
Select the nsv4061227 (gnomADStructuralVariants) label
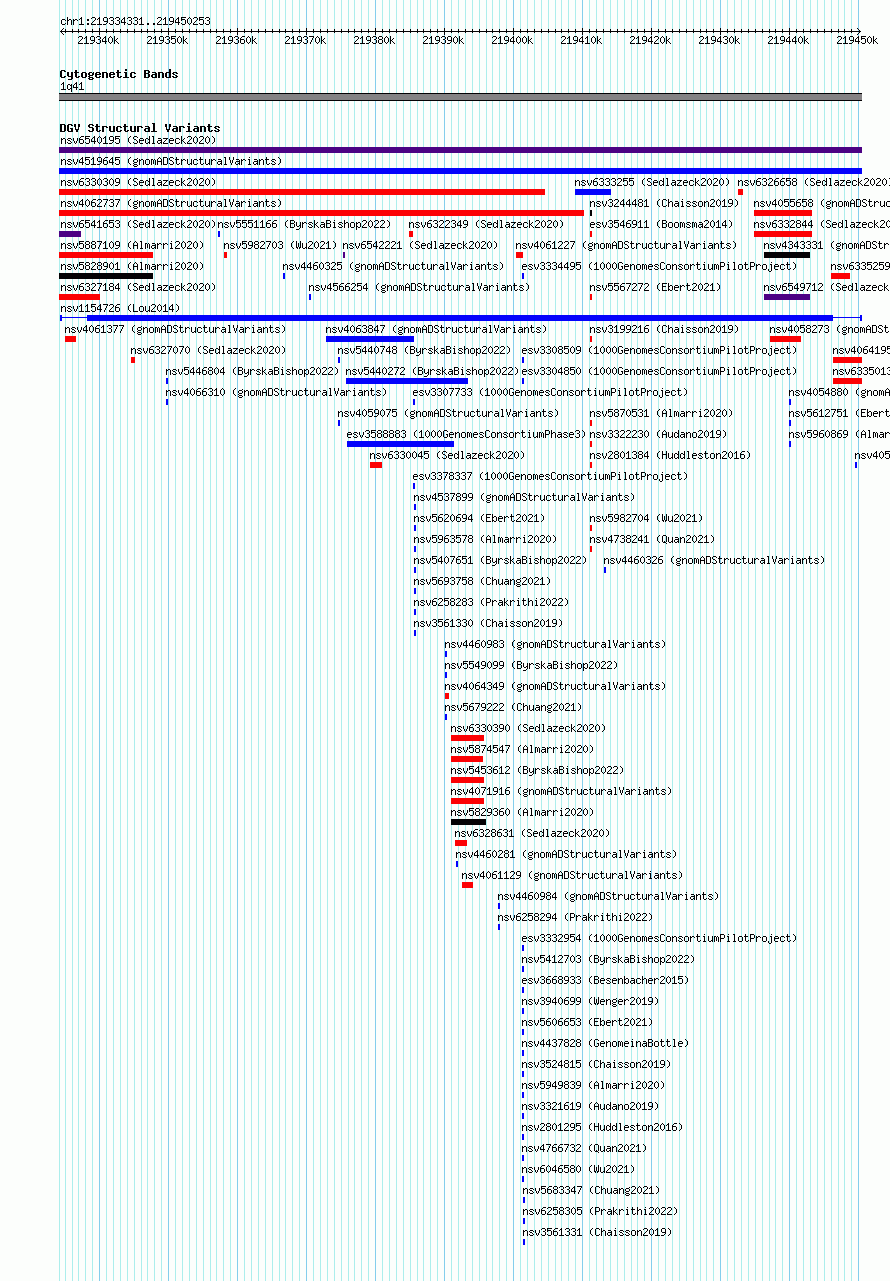click(626, 245)
